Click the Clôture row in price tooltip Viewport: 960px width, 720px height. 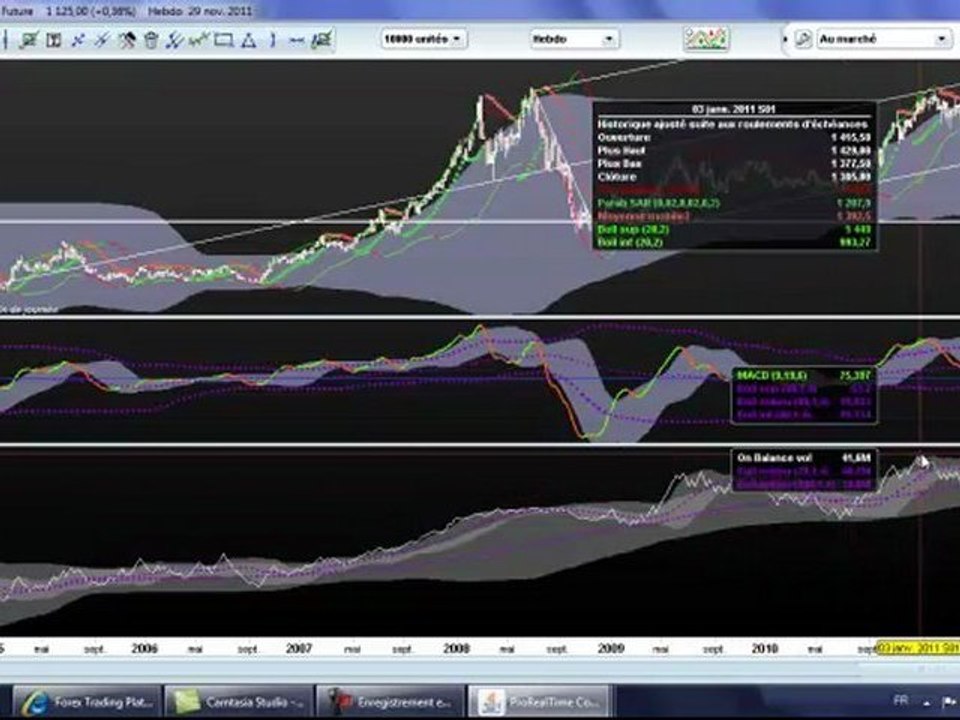tap(733, 177)
